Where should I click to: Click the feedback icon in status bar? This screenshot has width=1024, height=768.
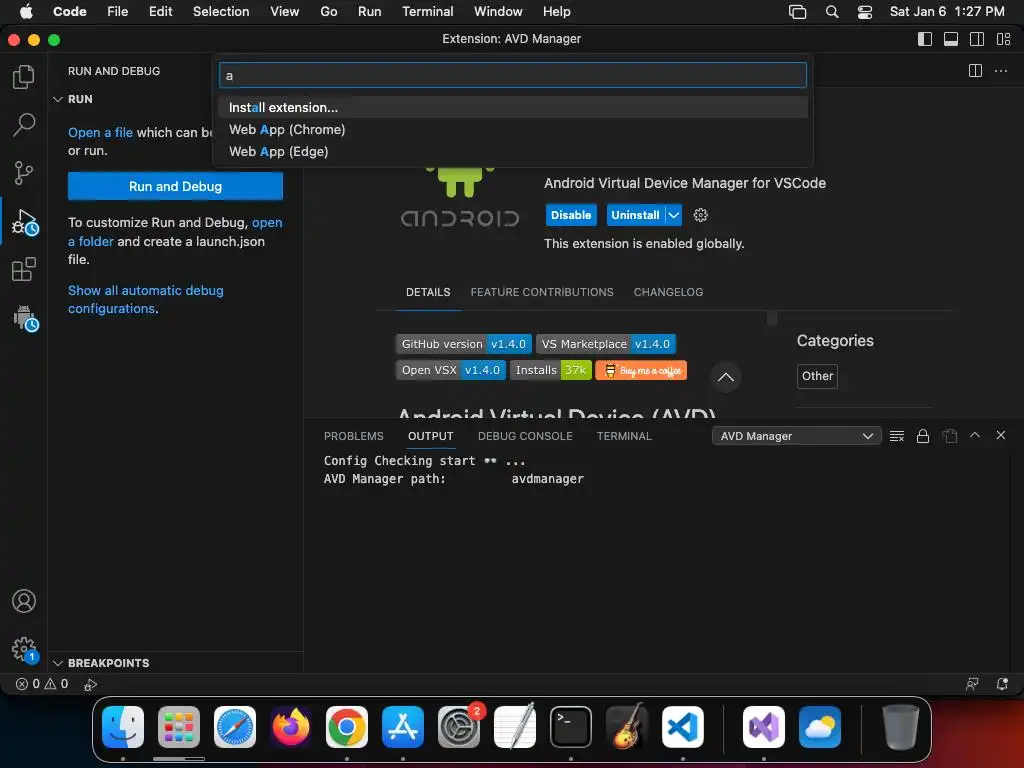pos(972,684)
